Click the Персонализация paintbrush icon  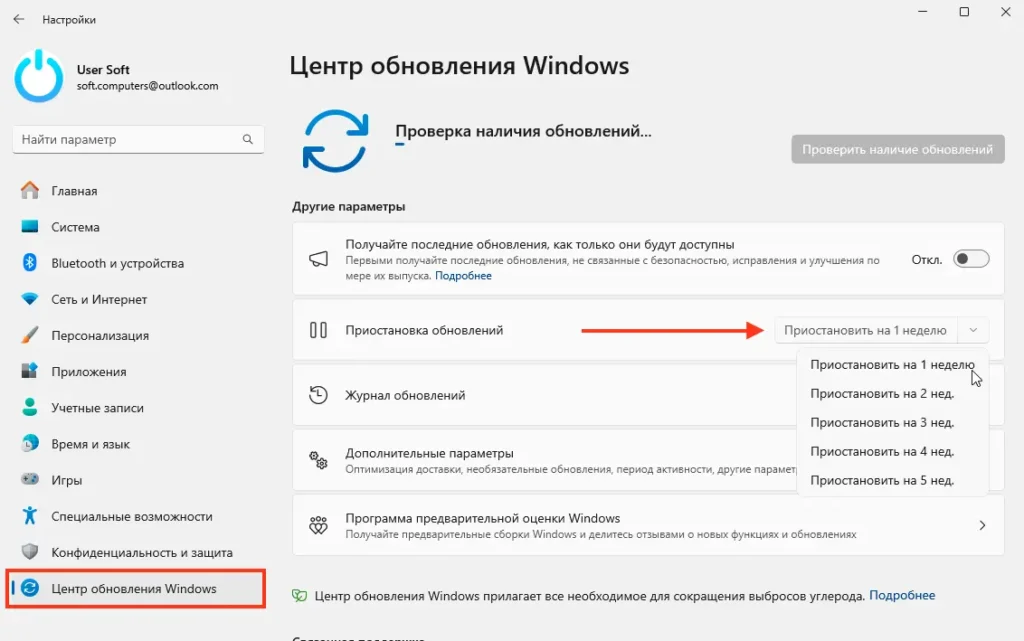[29, 335]
